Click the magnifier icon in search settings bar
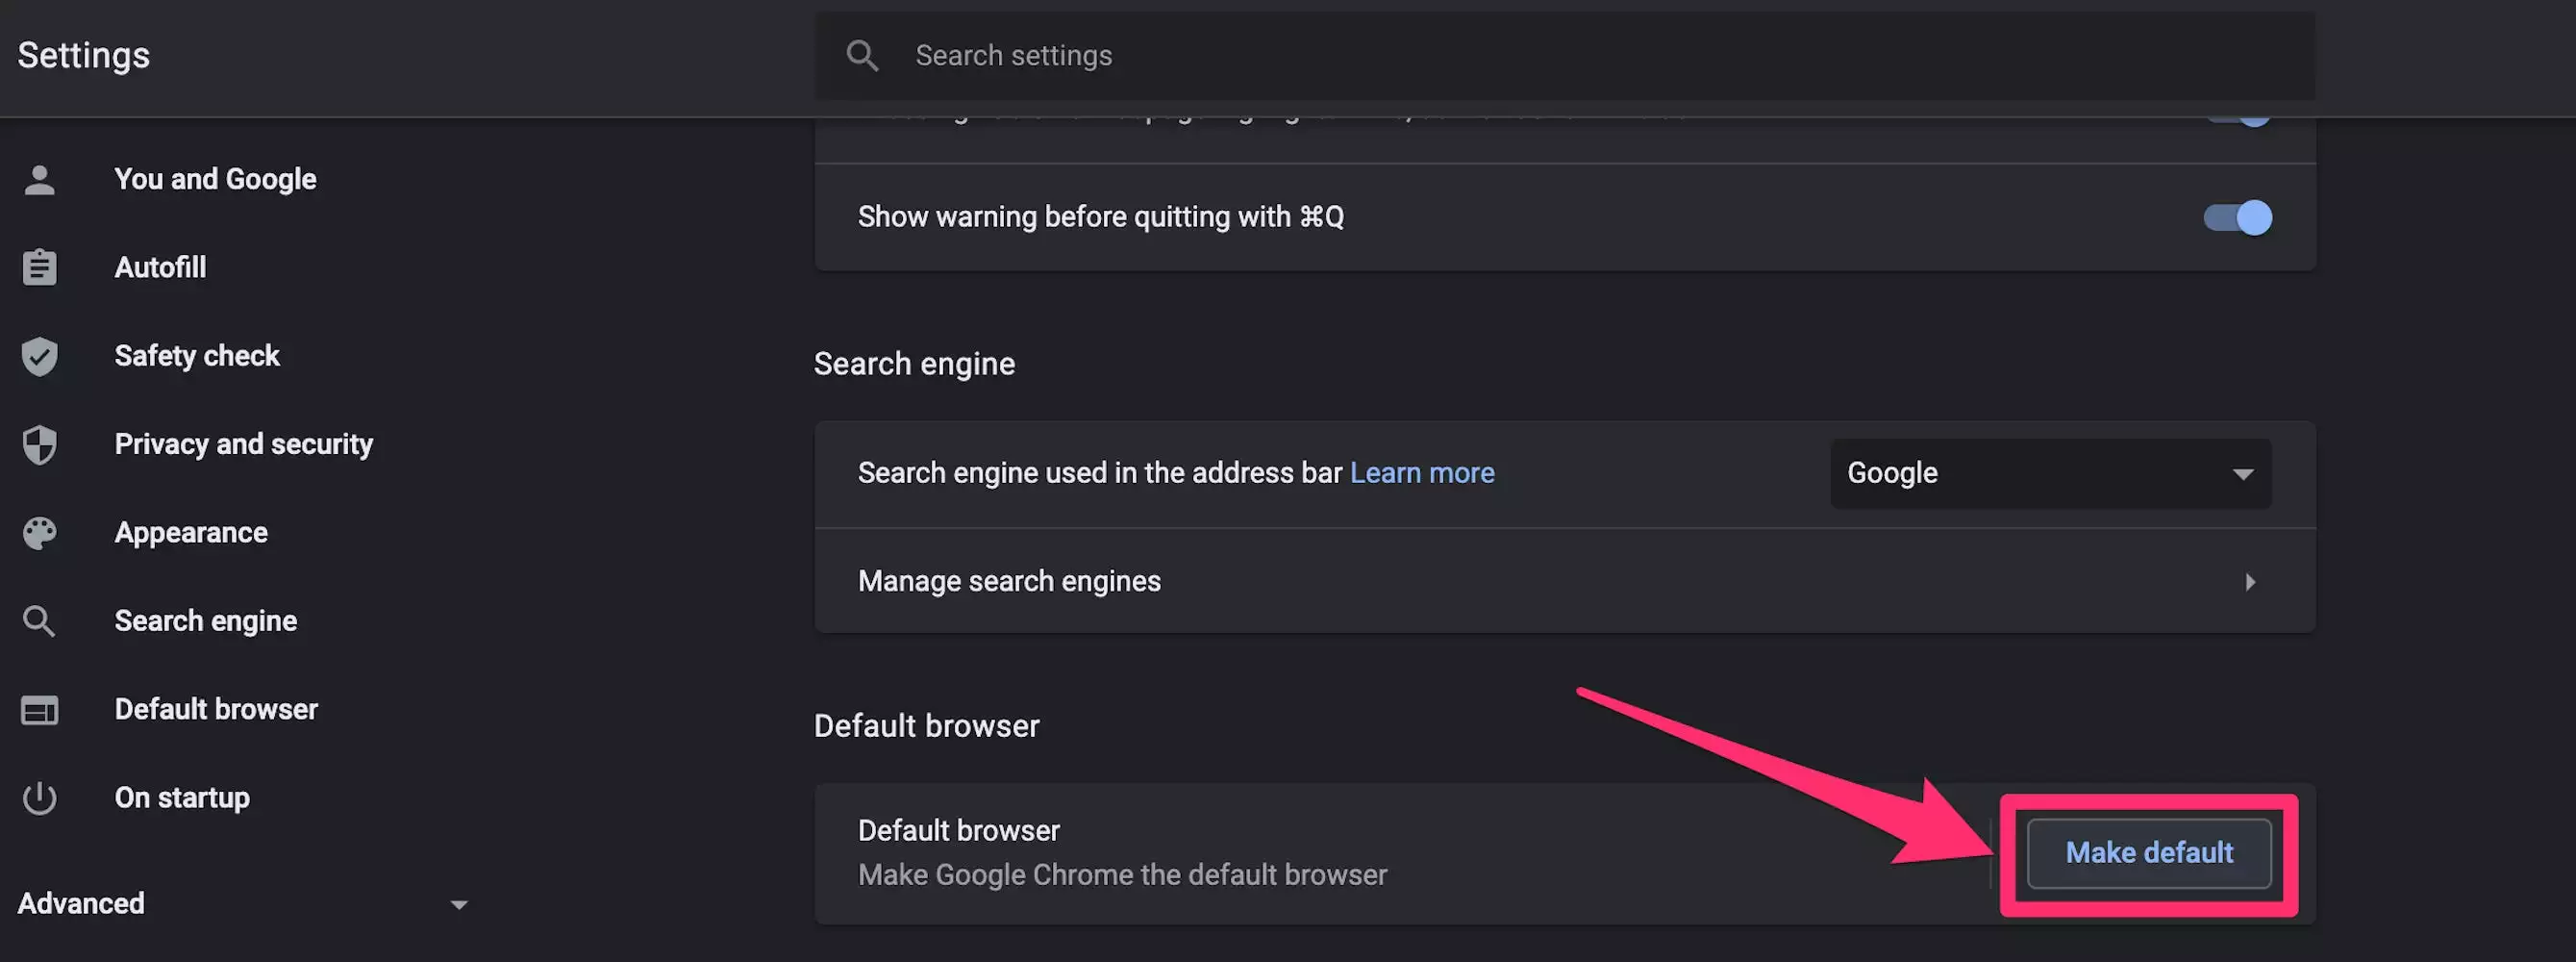 click(862, 56)
